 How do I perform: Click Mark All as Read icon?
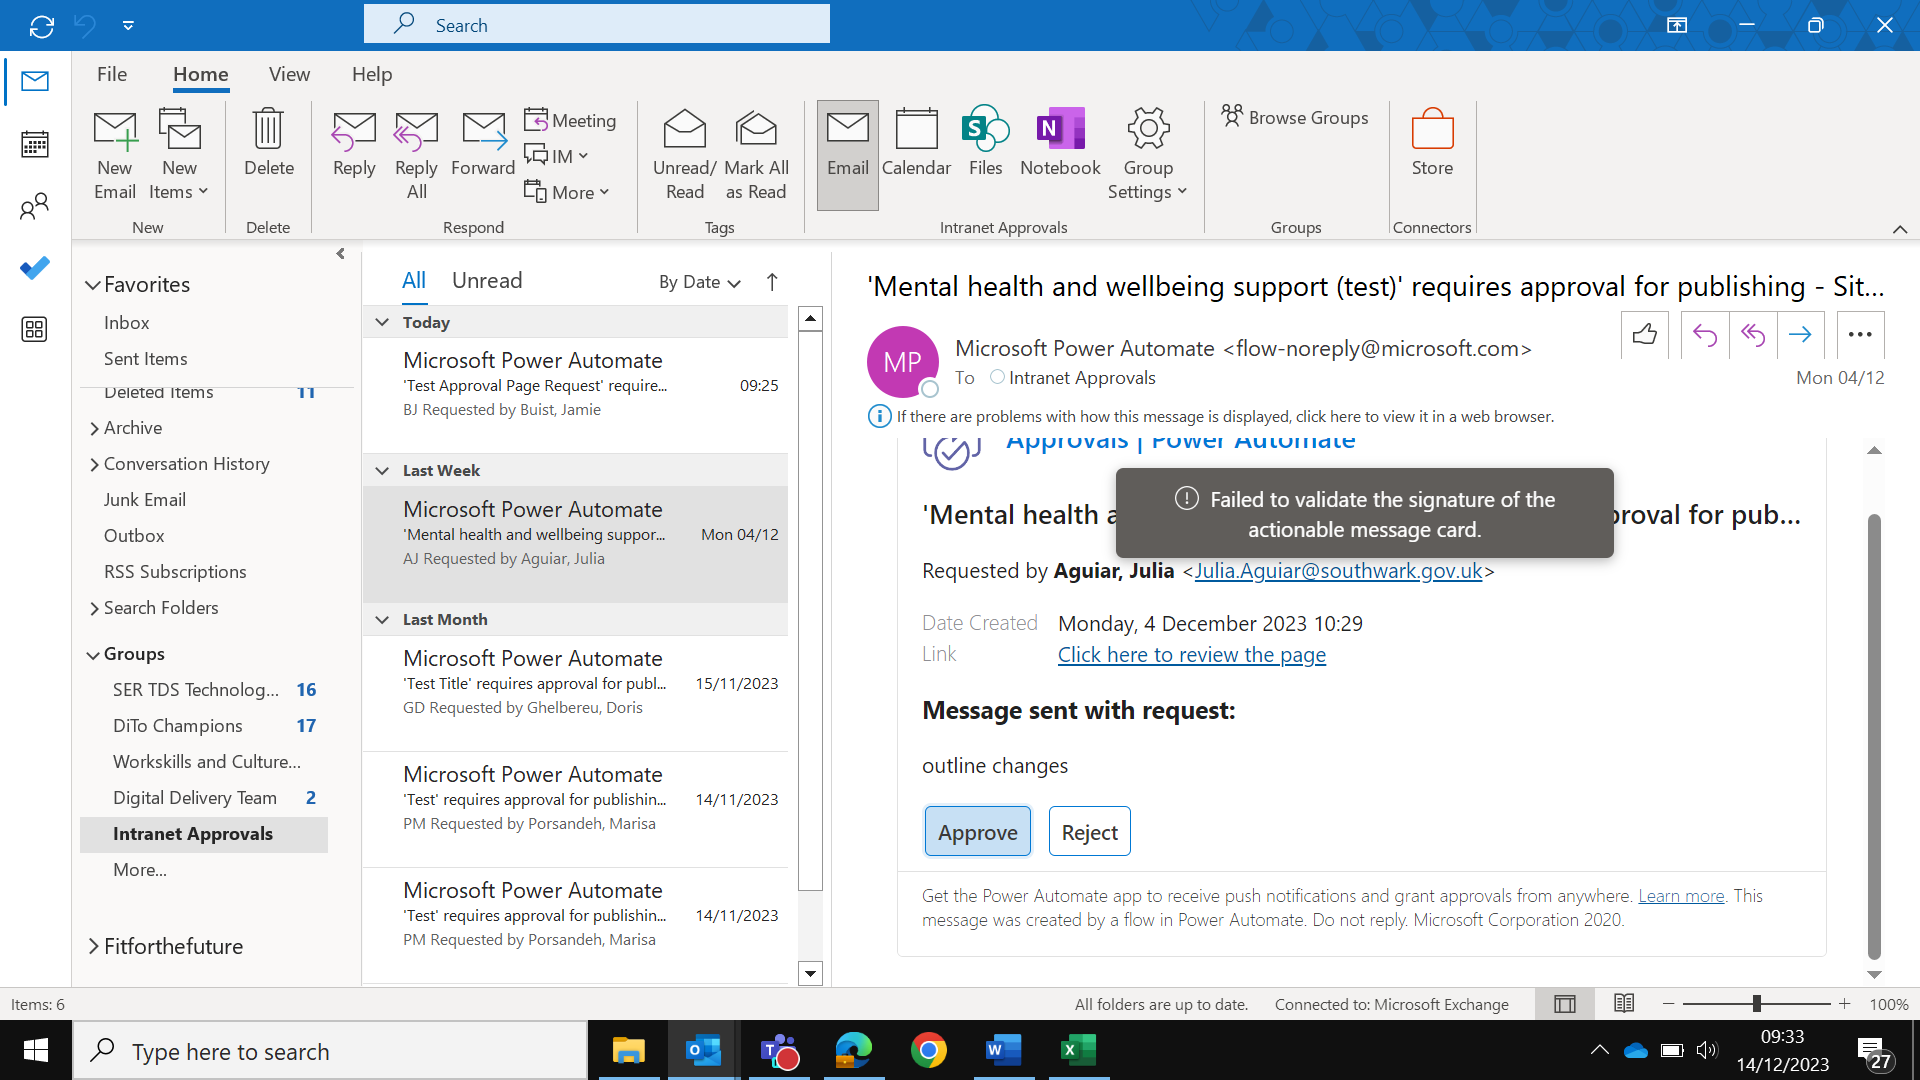point(756,130)
